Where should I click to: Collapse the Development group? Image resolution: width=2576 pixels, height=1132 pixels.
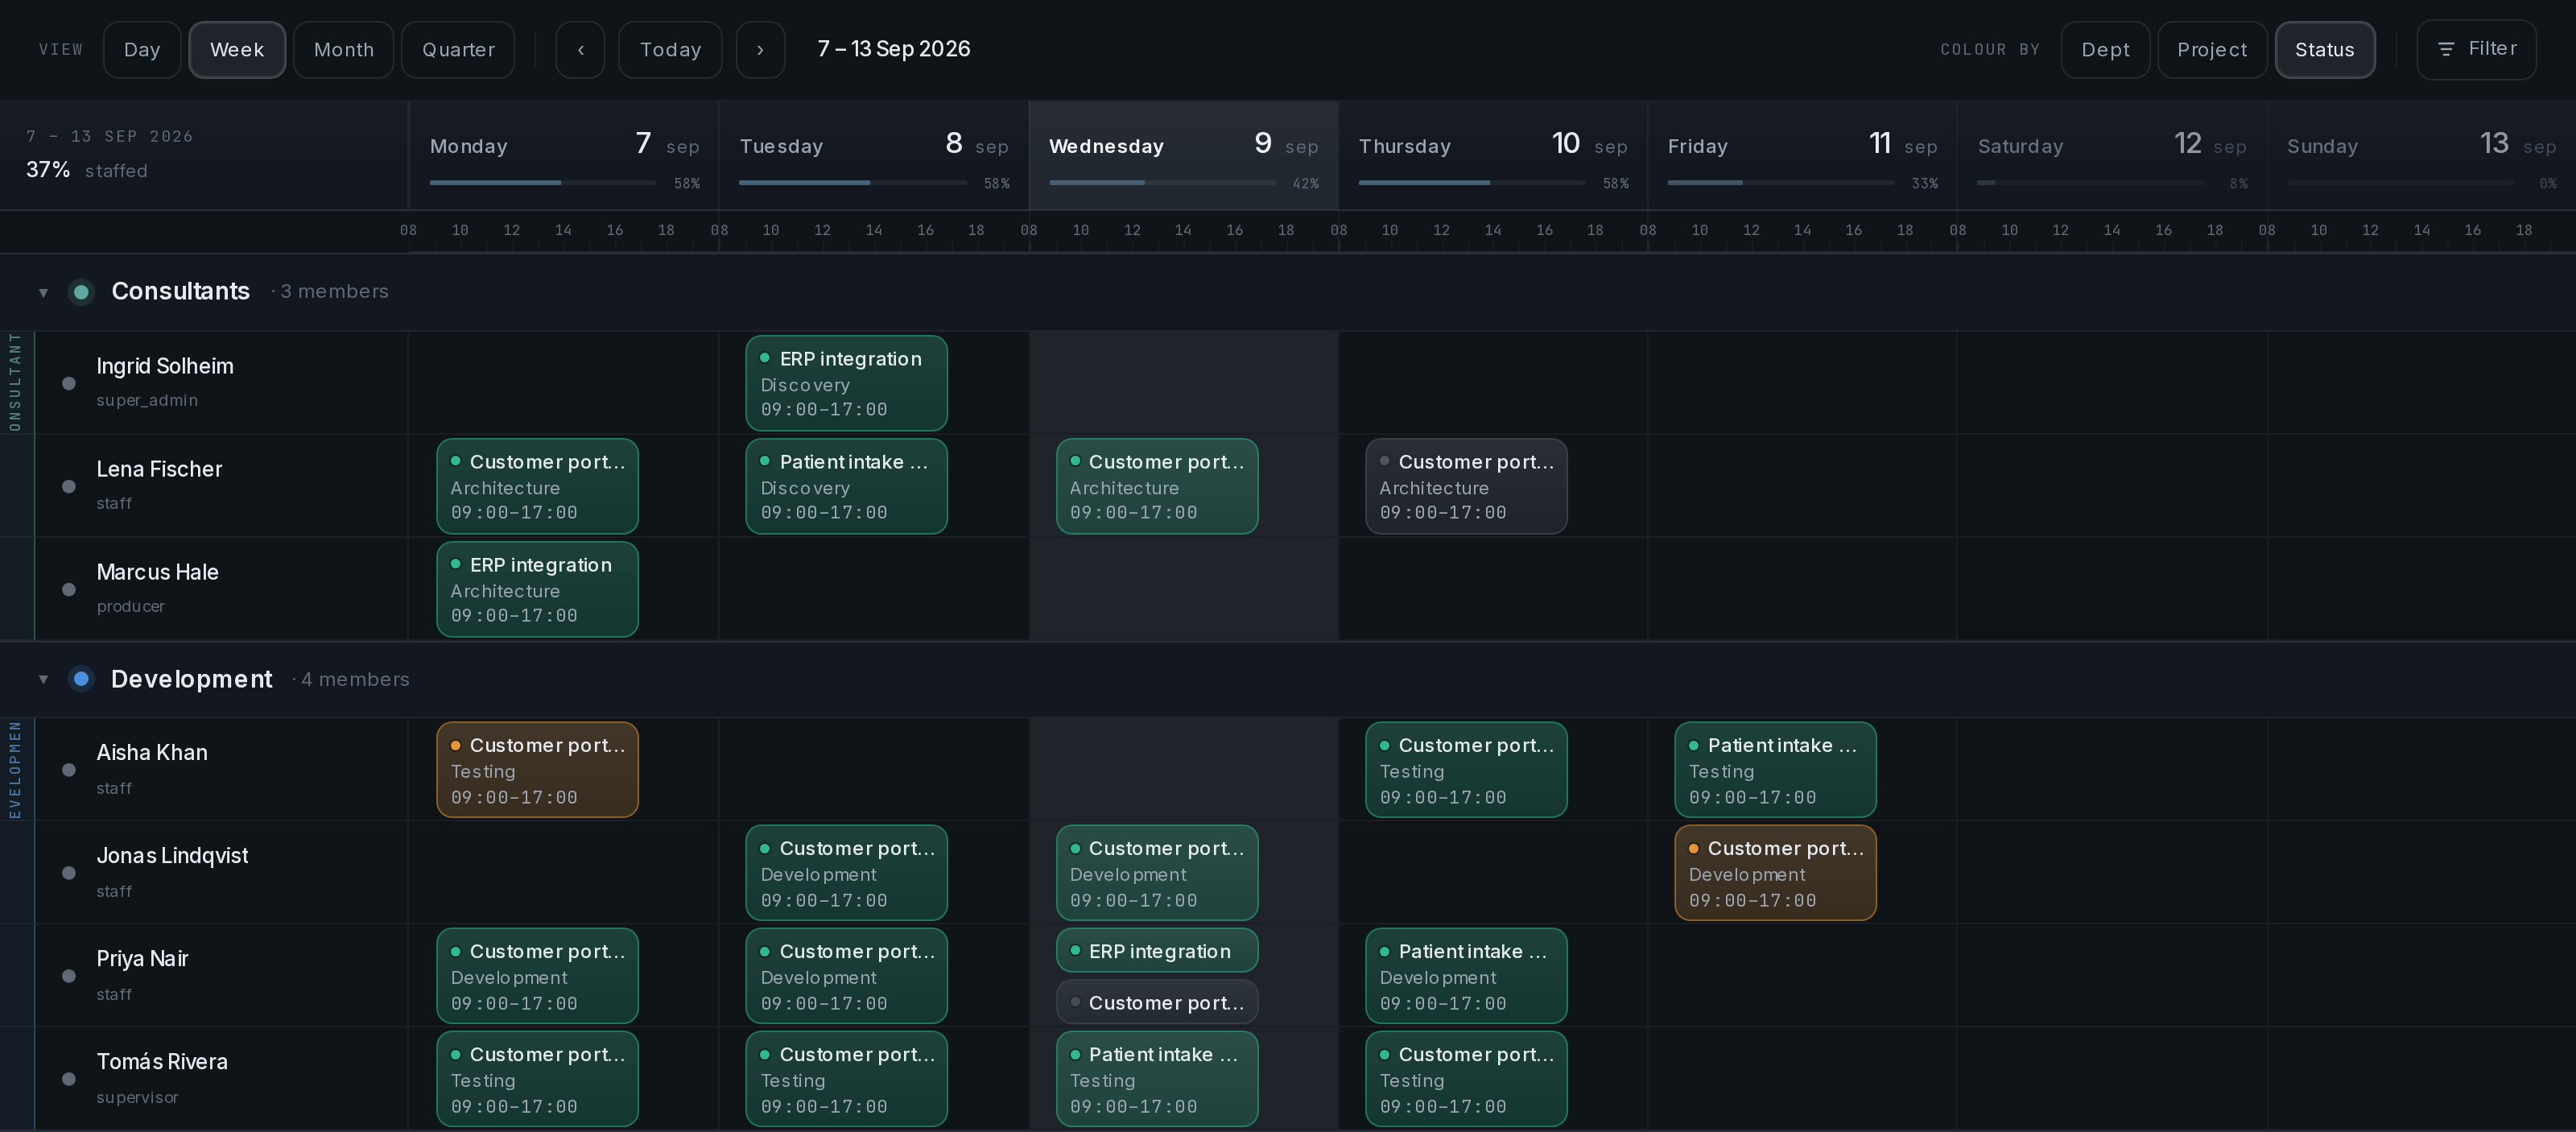click(x=43, y=679)
